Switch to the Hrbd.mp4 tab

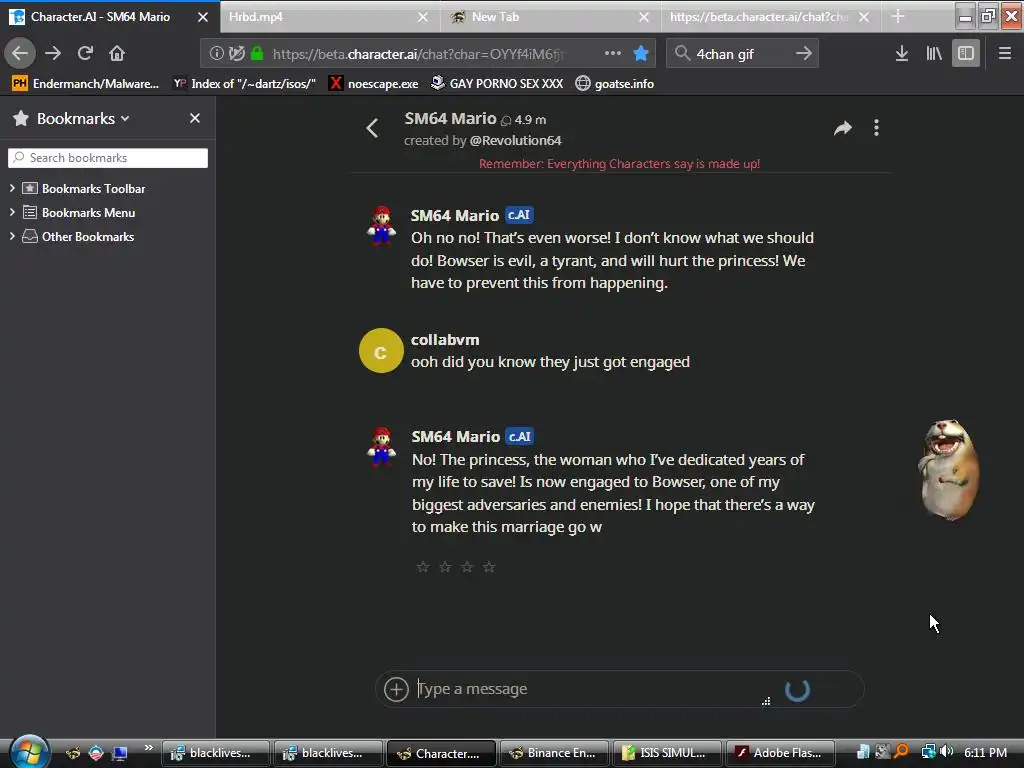click(x=330, y=17)
